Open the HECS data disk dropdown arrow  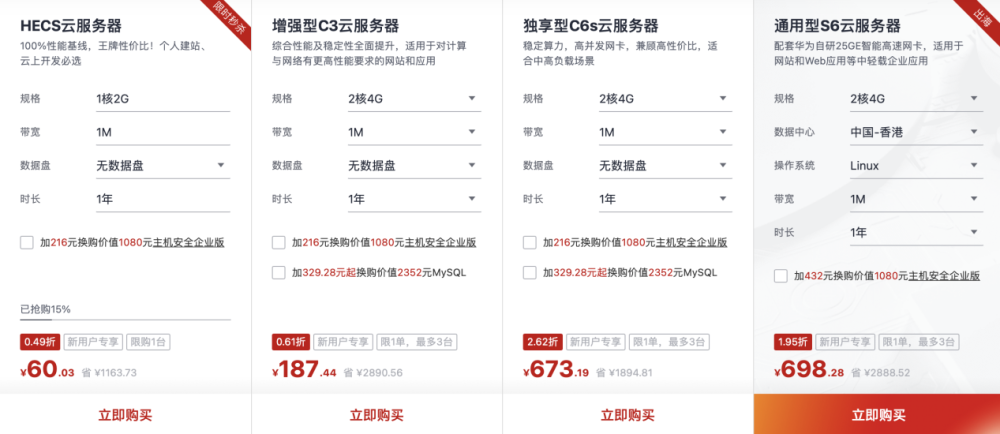point(221,165)
